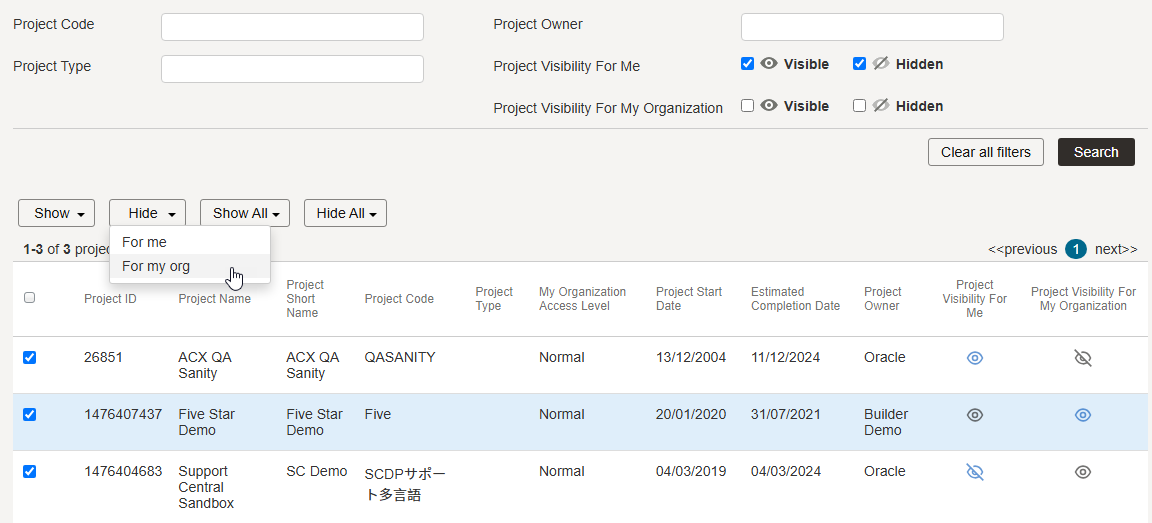The image size is (1152, 523).
Task: Toggle hidden-for-me icon for Support Central Sandbox
Action: [974, 472]
